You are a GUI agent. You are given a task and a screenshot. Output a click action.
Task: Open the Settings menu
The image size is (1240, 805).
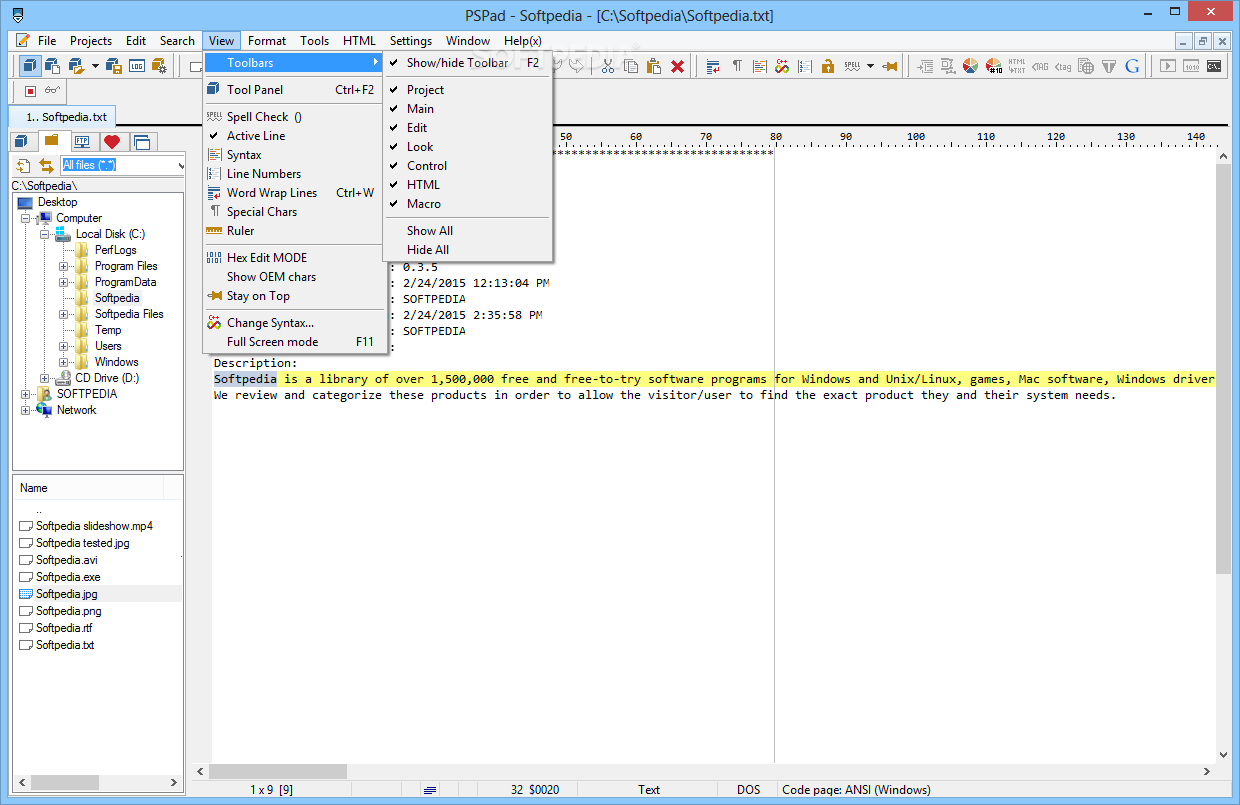tap(411, 41)
